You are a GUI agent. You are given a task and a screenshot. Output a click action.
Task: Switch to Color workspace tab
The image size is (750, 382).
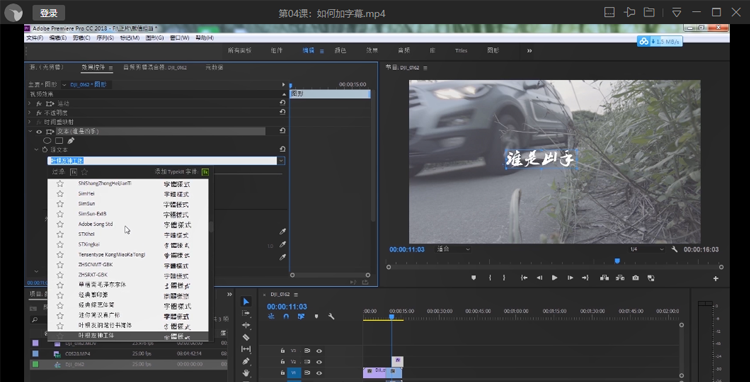tap(340, 50)
